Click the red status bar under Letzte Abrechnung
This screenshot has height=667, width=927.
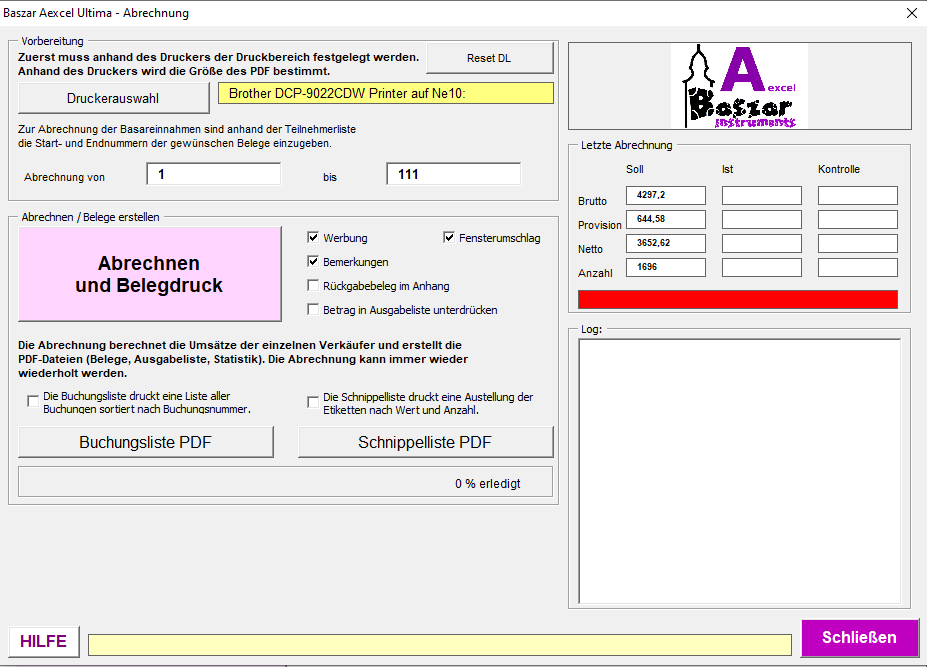738,299
